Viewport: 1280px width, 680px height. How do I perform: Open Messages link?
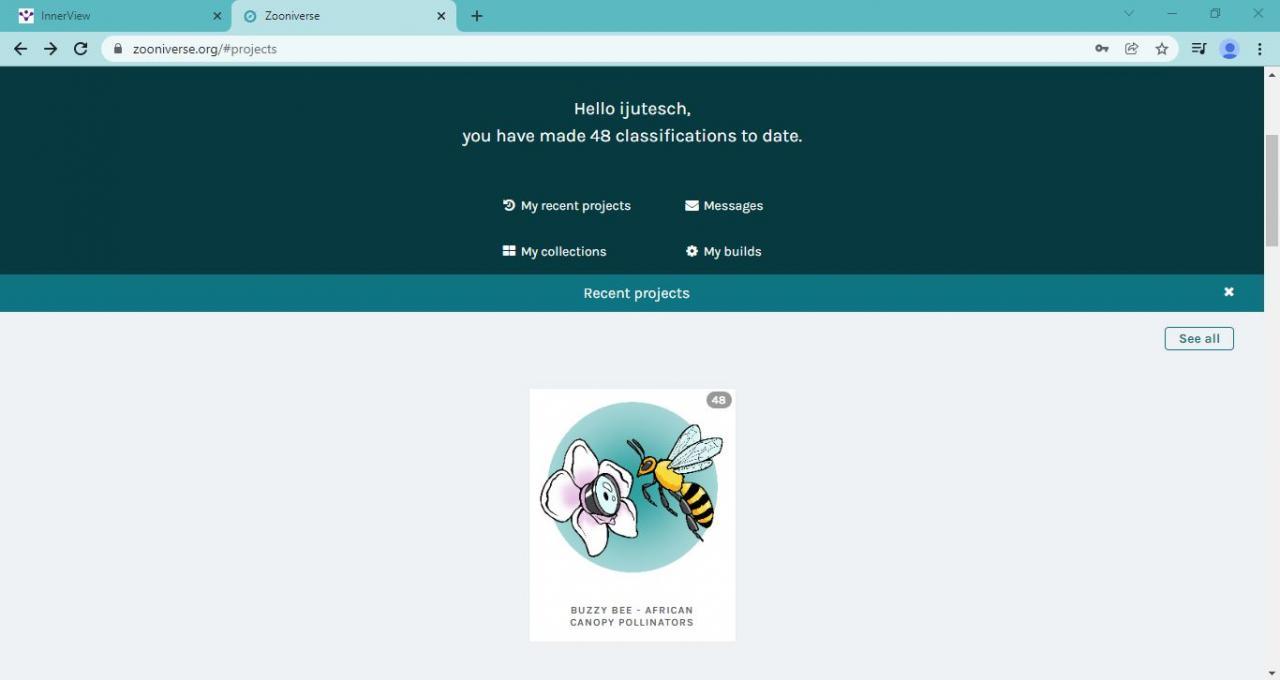[x=724, y=205]
